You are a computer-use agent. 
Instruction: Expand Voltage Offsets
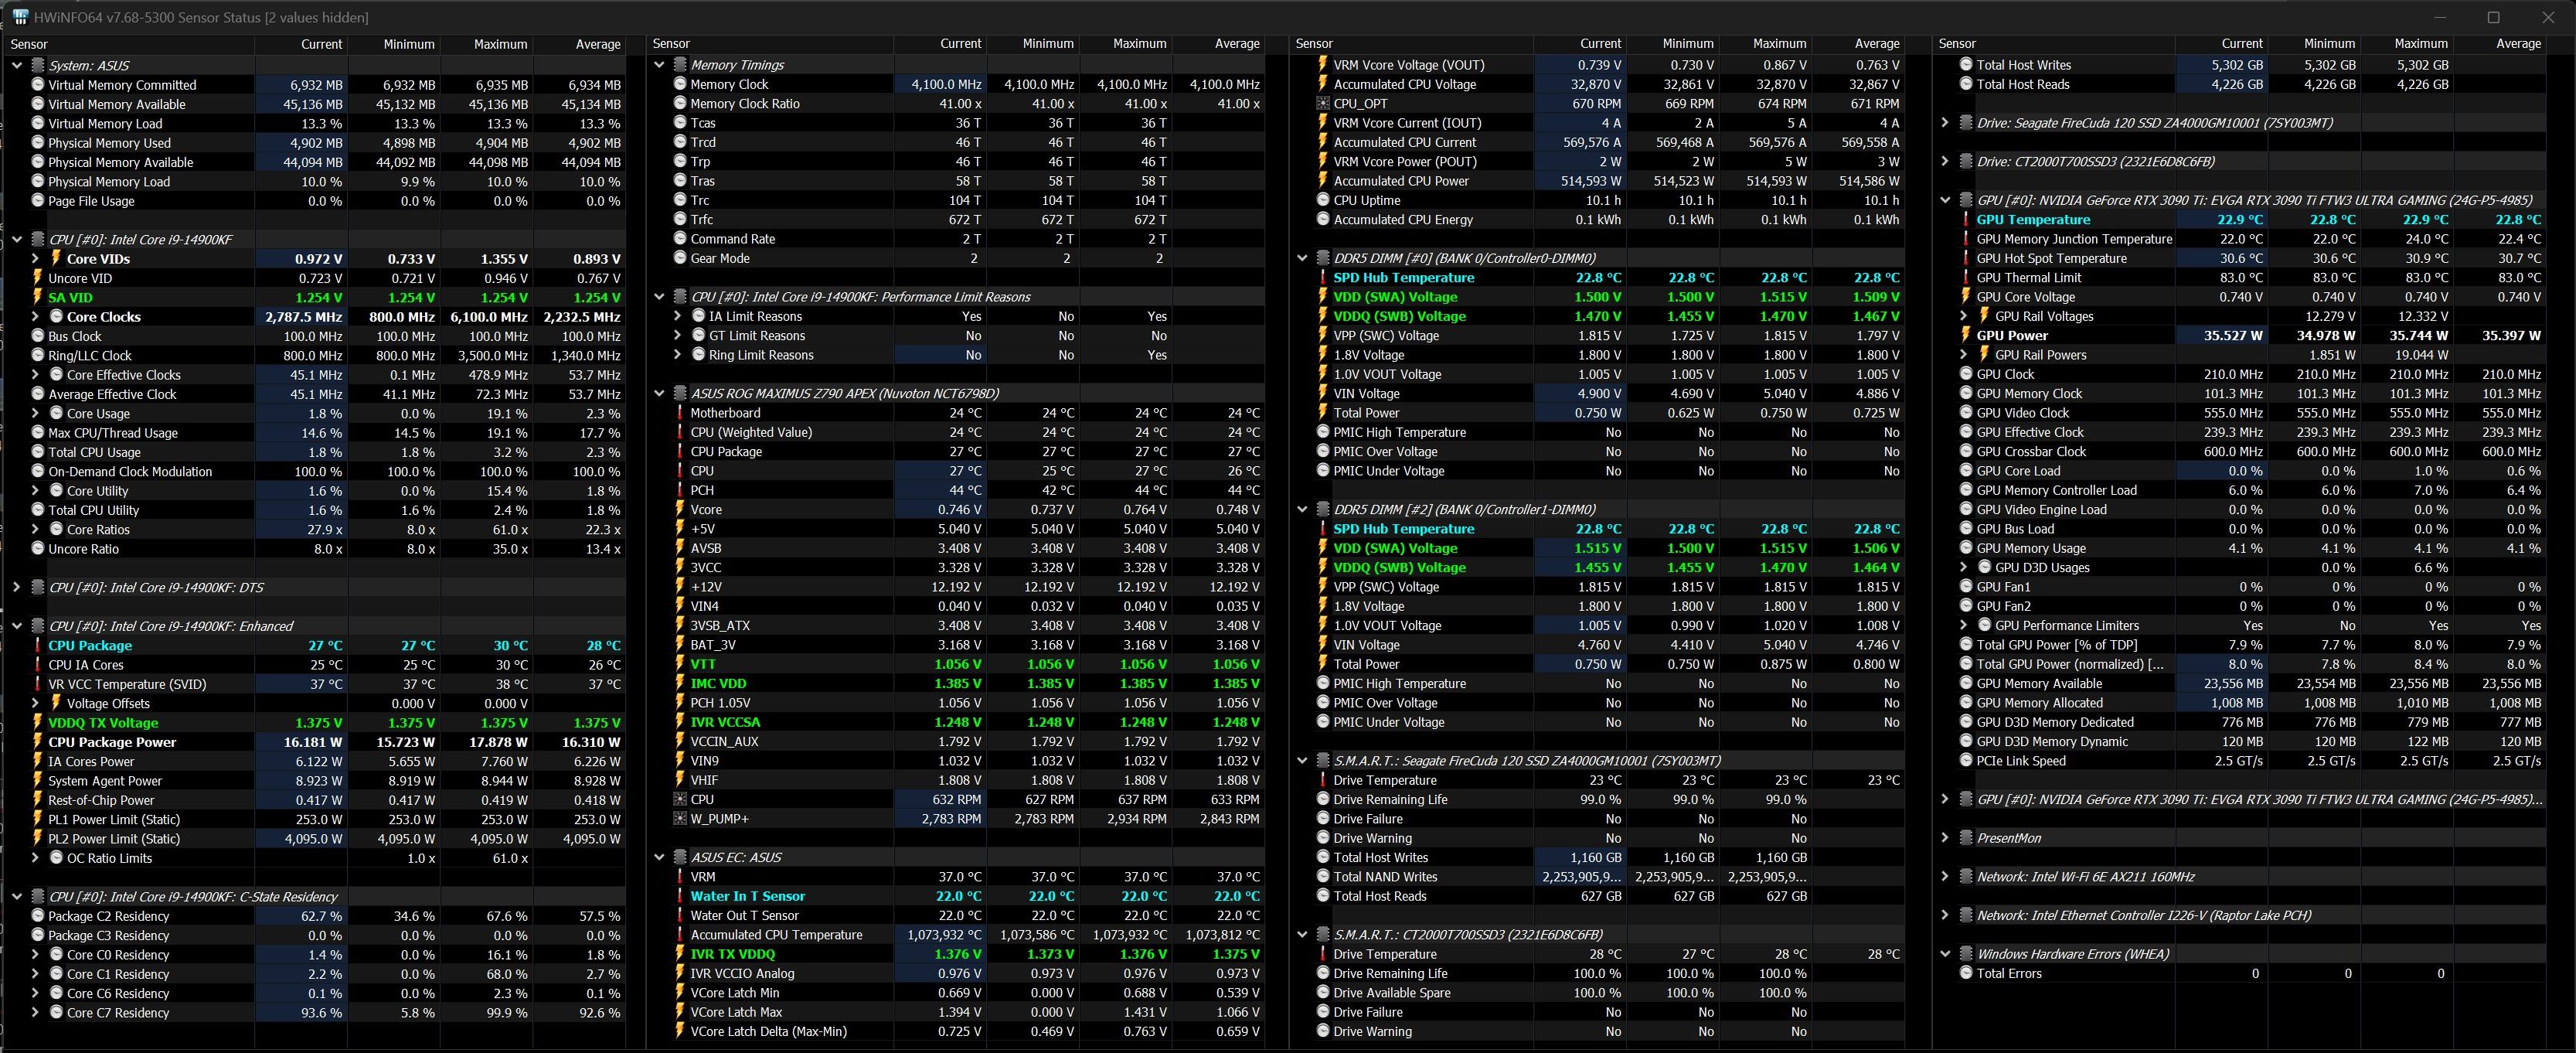click(36, 703)
